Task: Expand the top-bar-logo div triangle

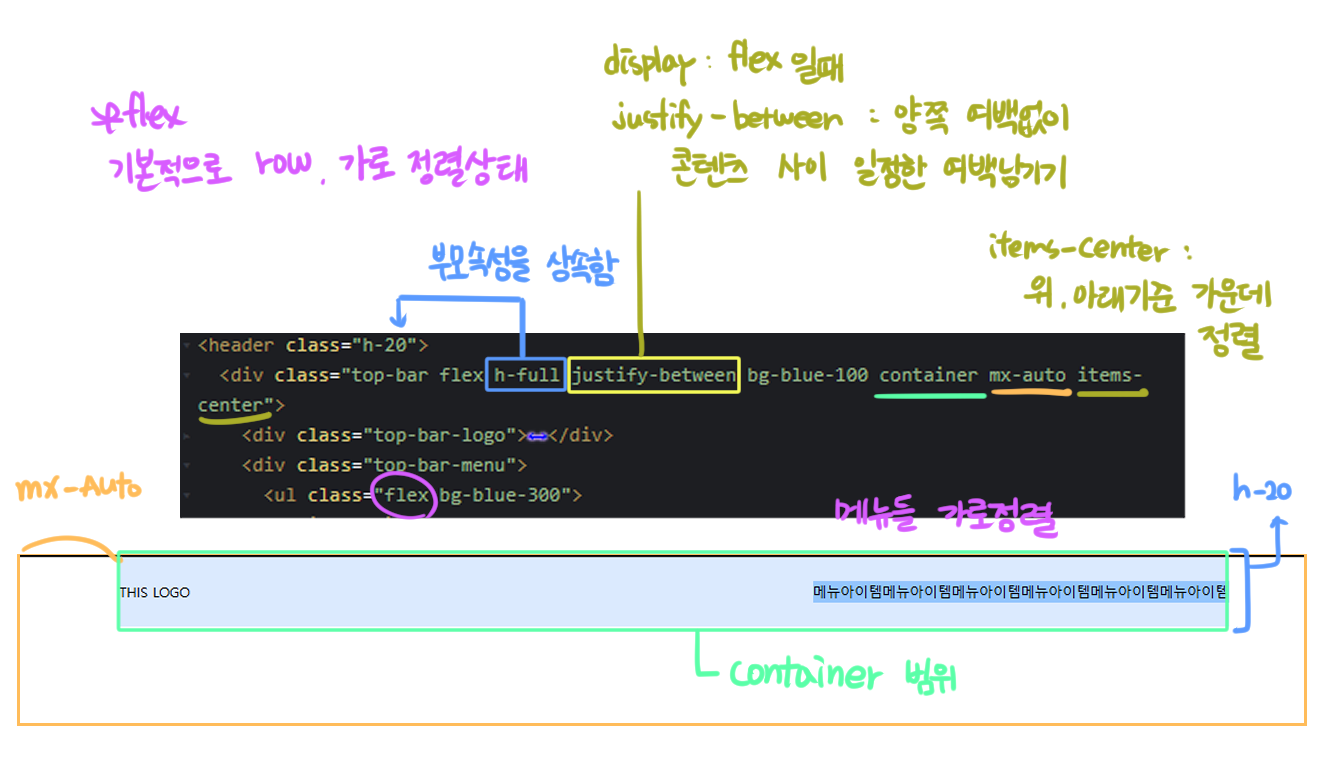Action: (x=186, y=436)
